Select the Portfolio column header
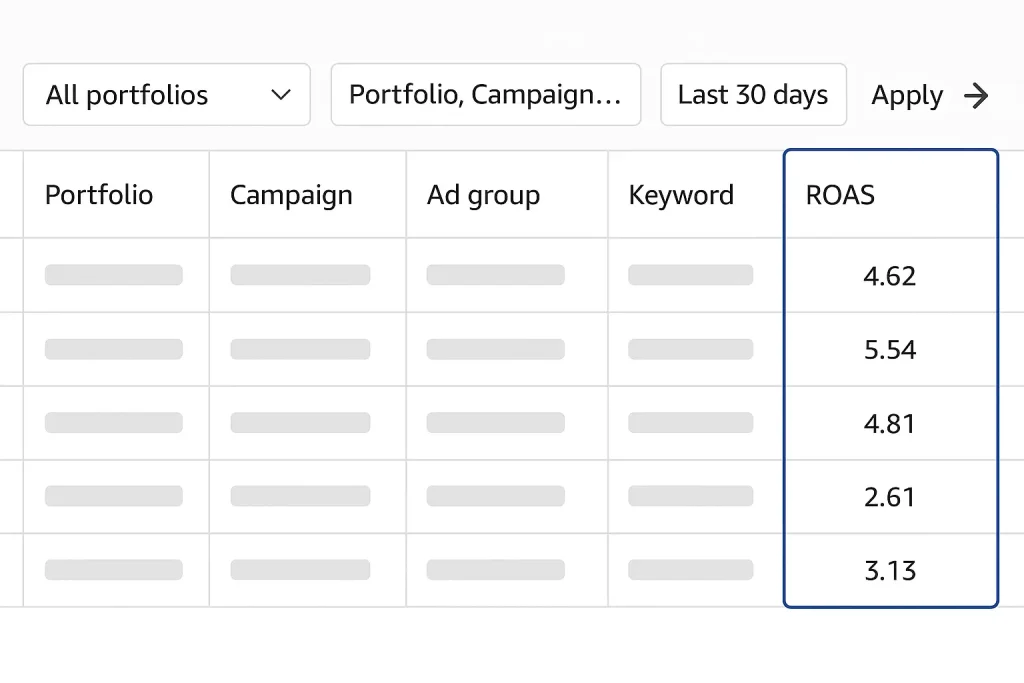1024x683 pixels. [x=99, y=195]
